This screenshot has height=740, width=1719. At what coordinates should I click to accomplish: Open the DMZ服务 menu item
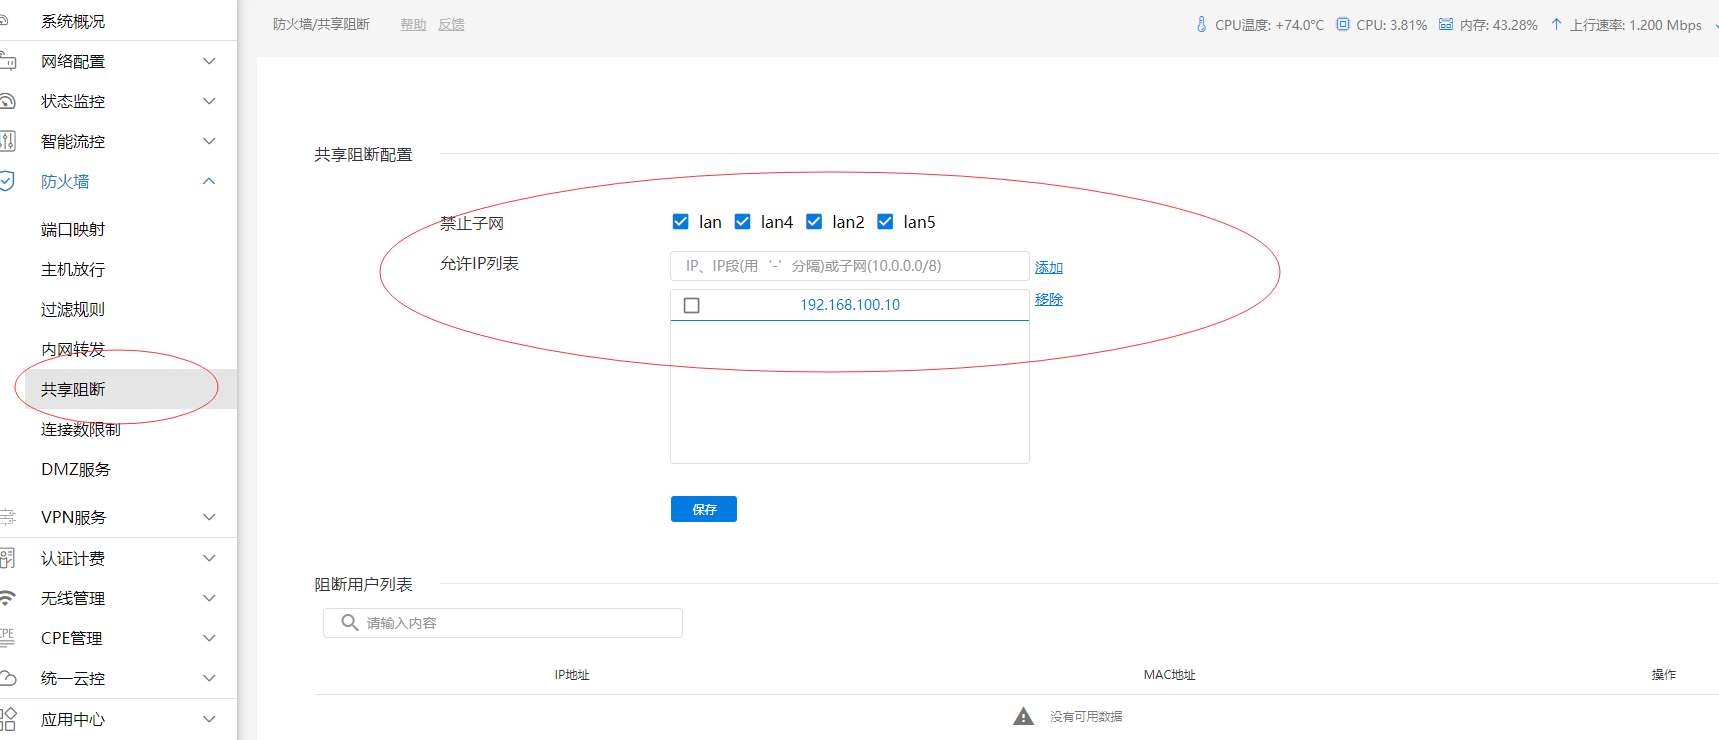(x=76, y=469)
